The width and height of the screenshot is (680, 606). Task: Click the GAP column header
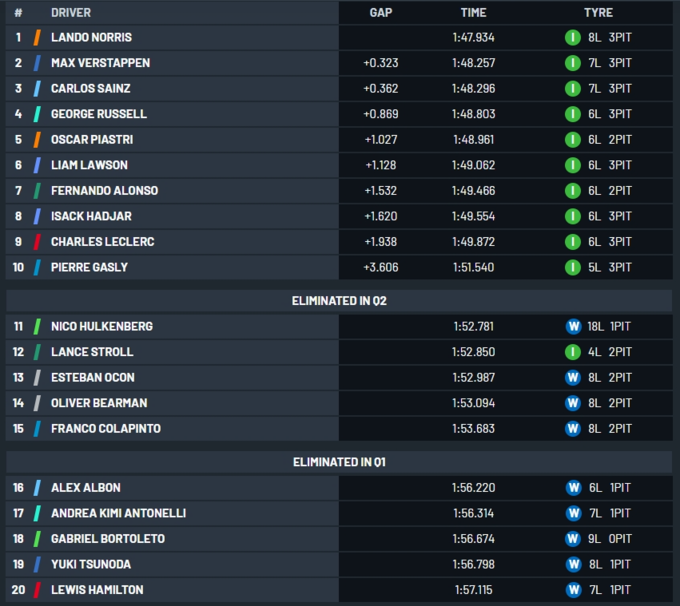tap(381, 13)
